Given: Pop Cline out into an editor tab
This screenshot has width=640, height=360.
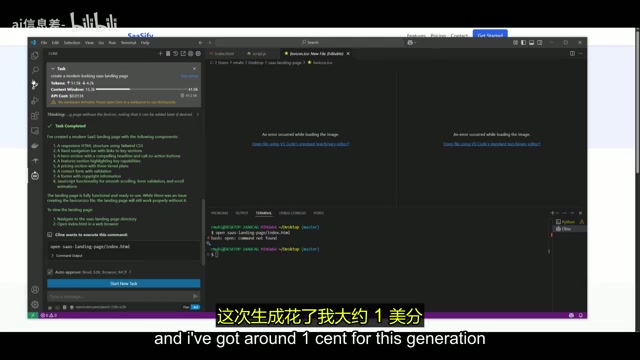Looking at the screenshot, I should click(183, 53).
